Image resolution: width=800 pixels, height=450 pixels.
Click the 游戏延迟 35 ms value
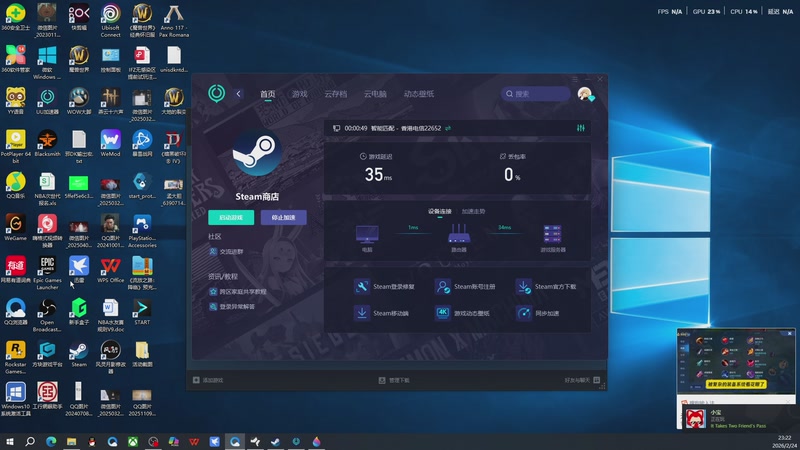tap(378, 174)
